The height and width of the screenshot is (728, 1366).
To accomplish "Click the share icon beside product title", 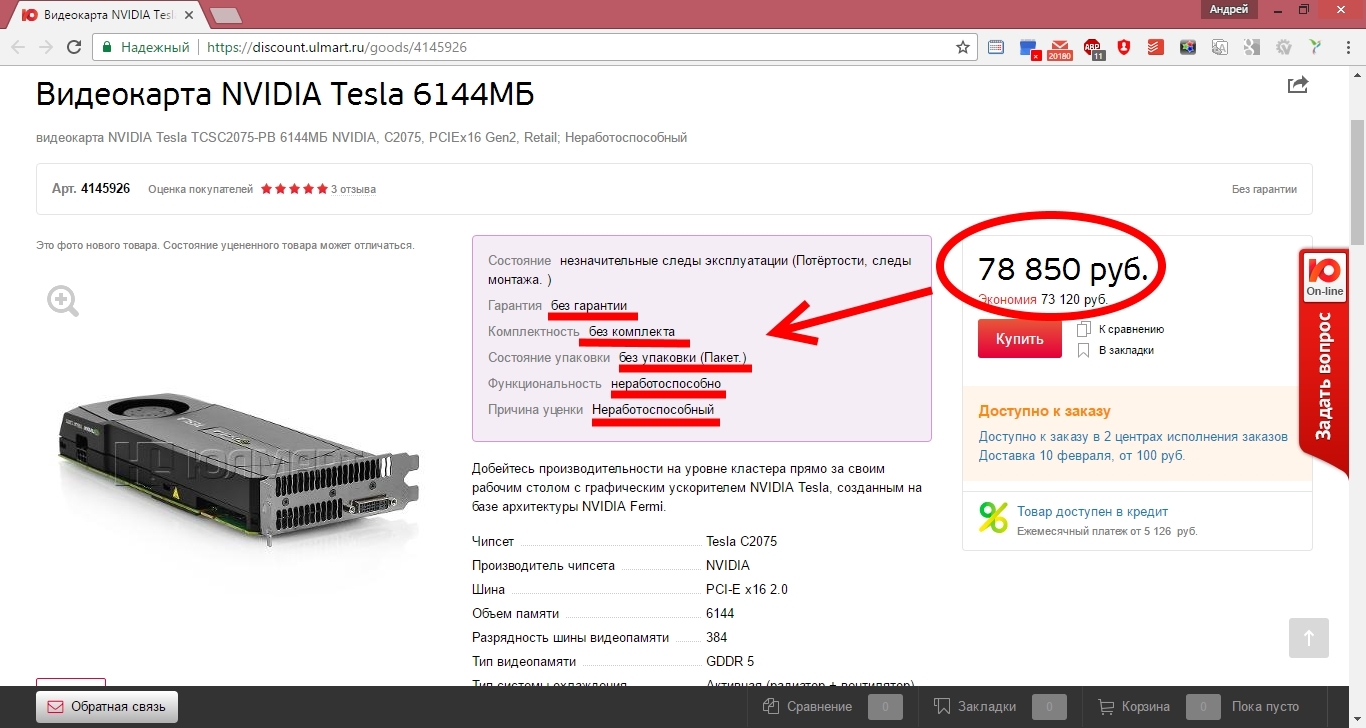I will click(x=1298, y=84).
